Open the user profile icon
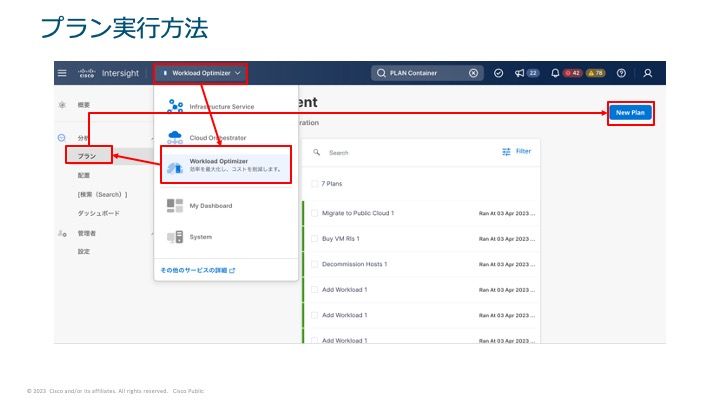This screenshot has height=405, width=720. 647,73
